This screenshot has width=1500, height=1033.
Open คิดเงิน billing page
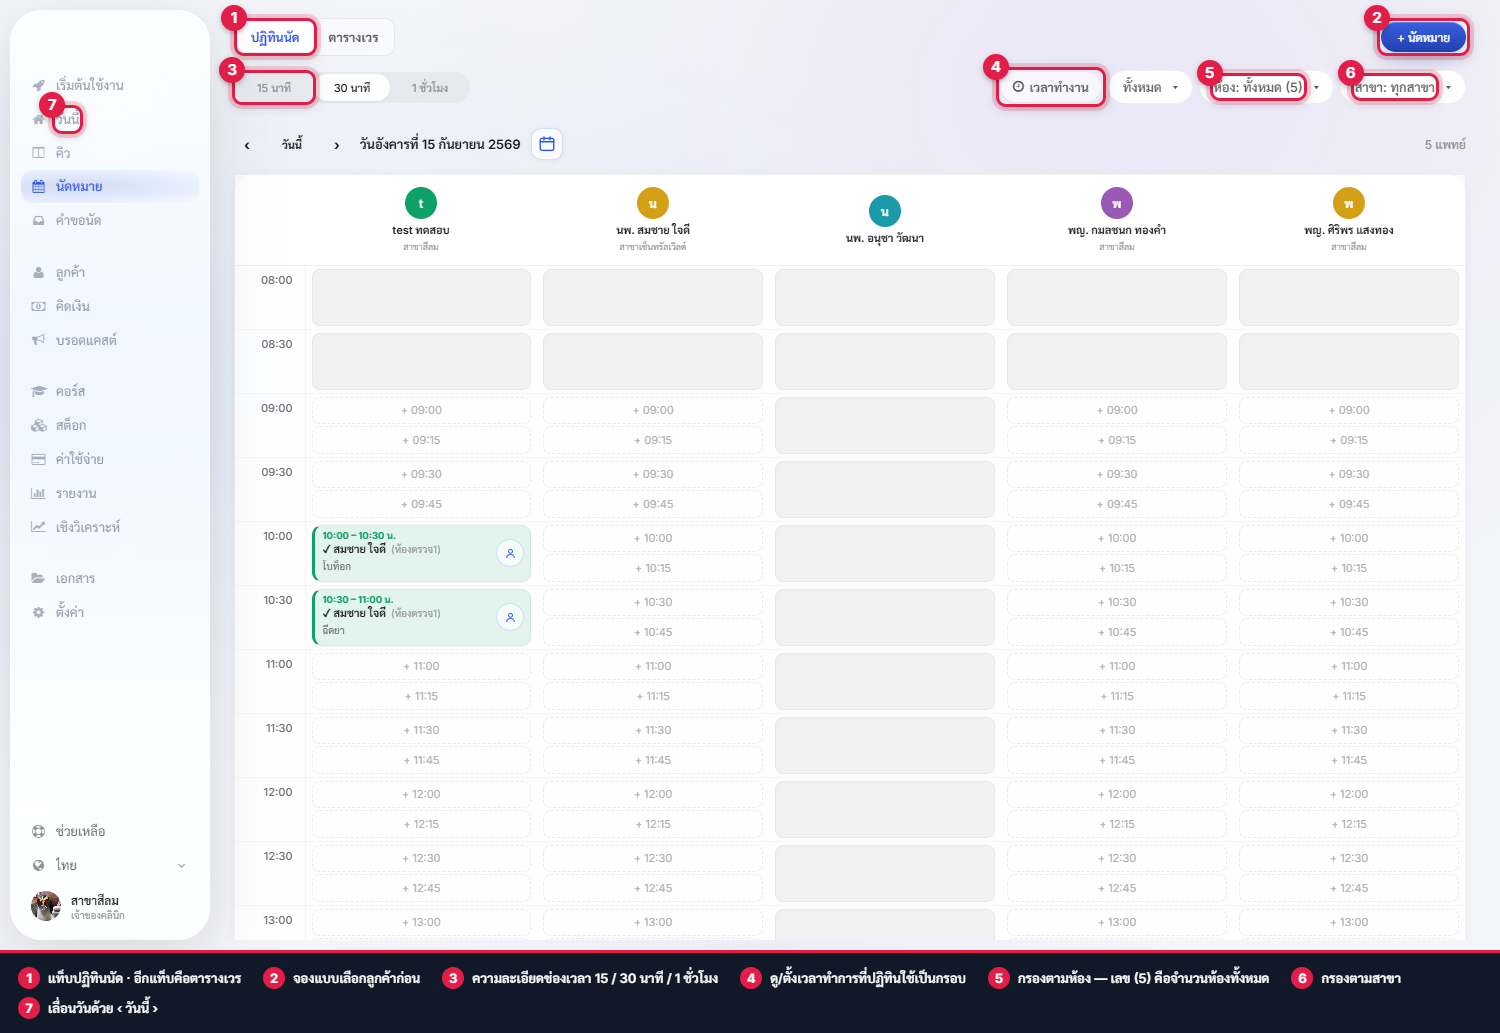coord(110,307)
